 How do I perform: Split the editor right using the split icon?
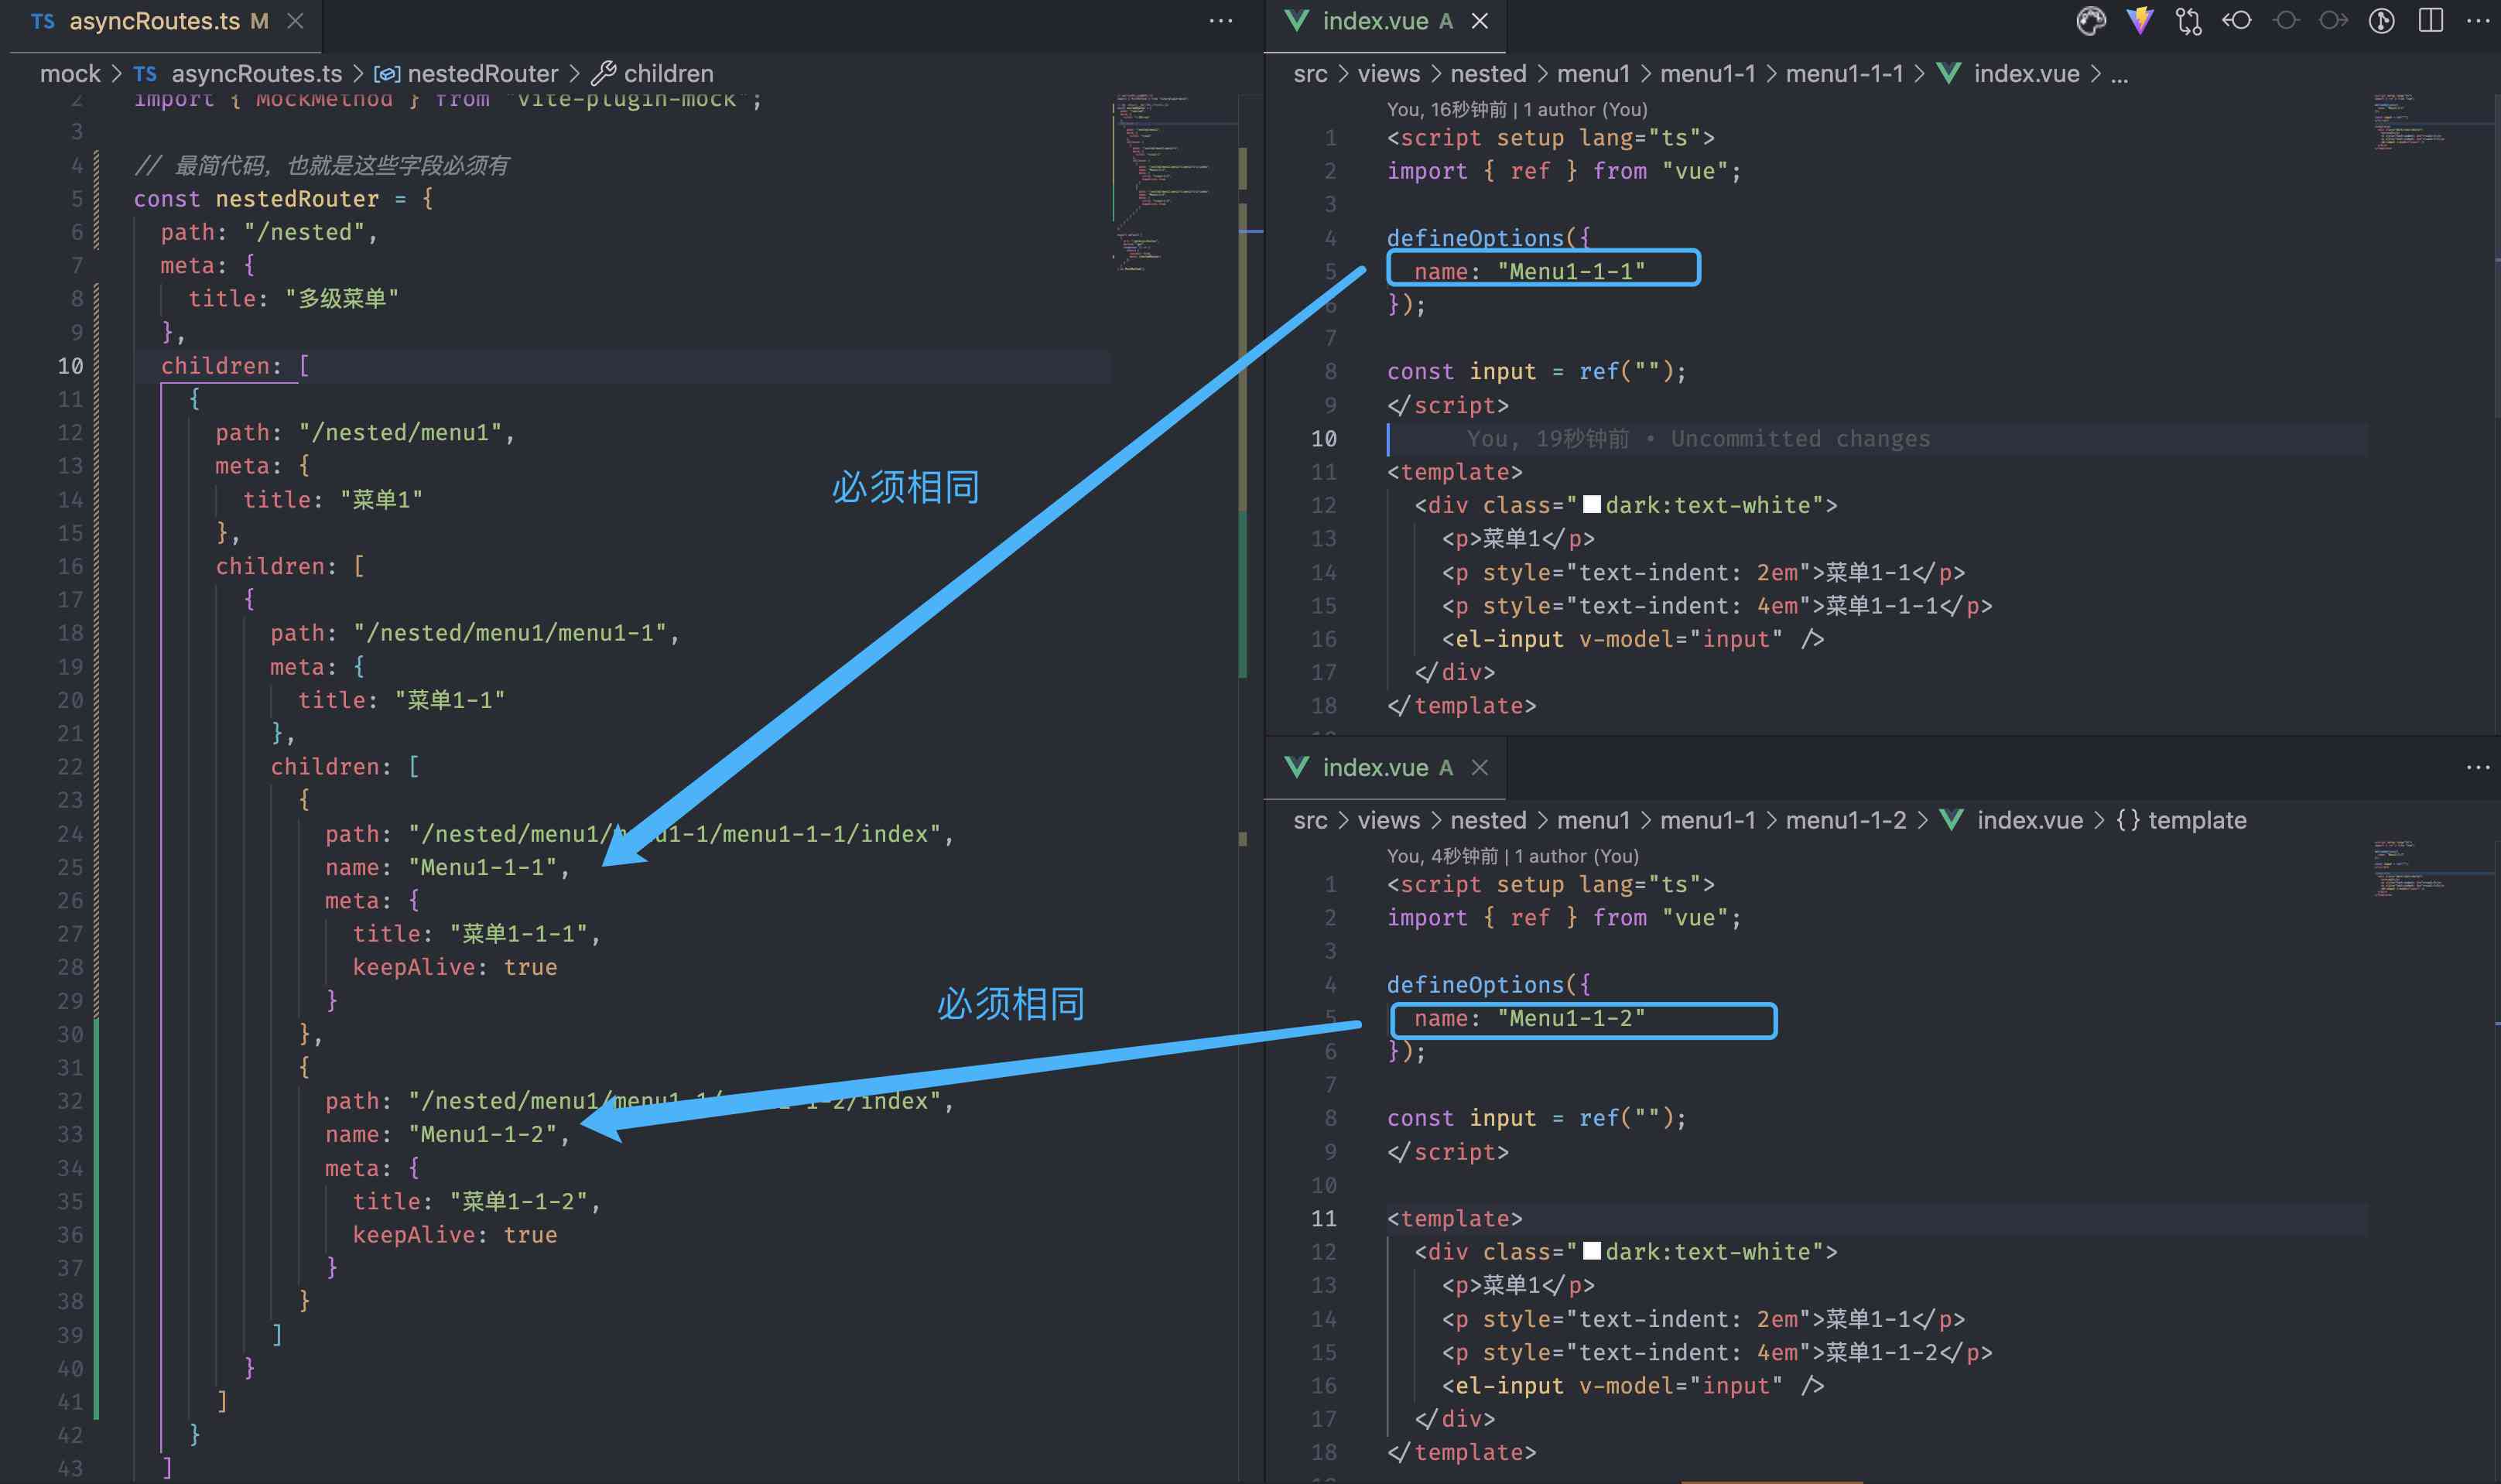[2430, 21]
